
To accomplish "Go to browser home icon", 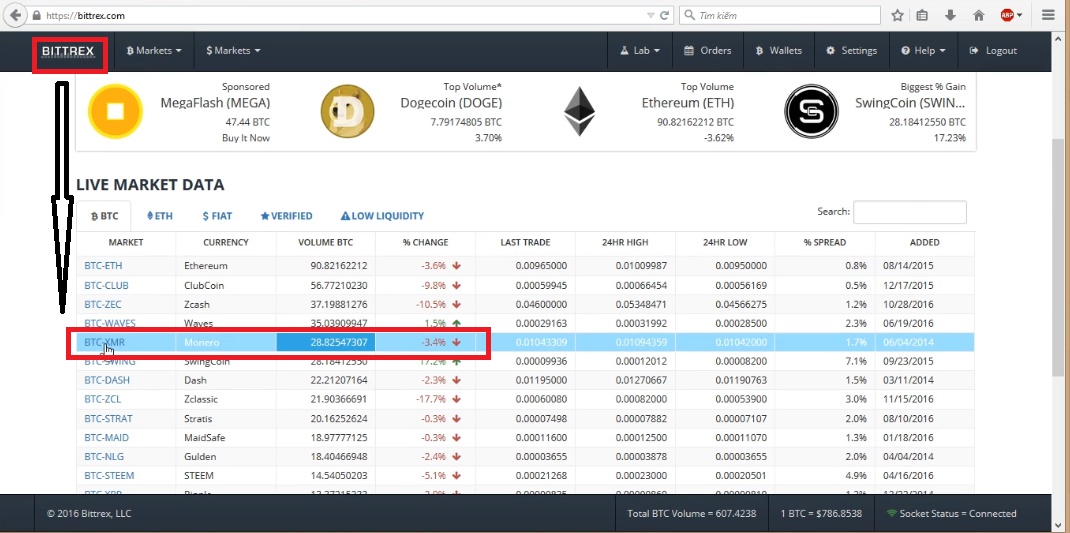I will coord(979,15).
